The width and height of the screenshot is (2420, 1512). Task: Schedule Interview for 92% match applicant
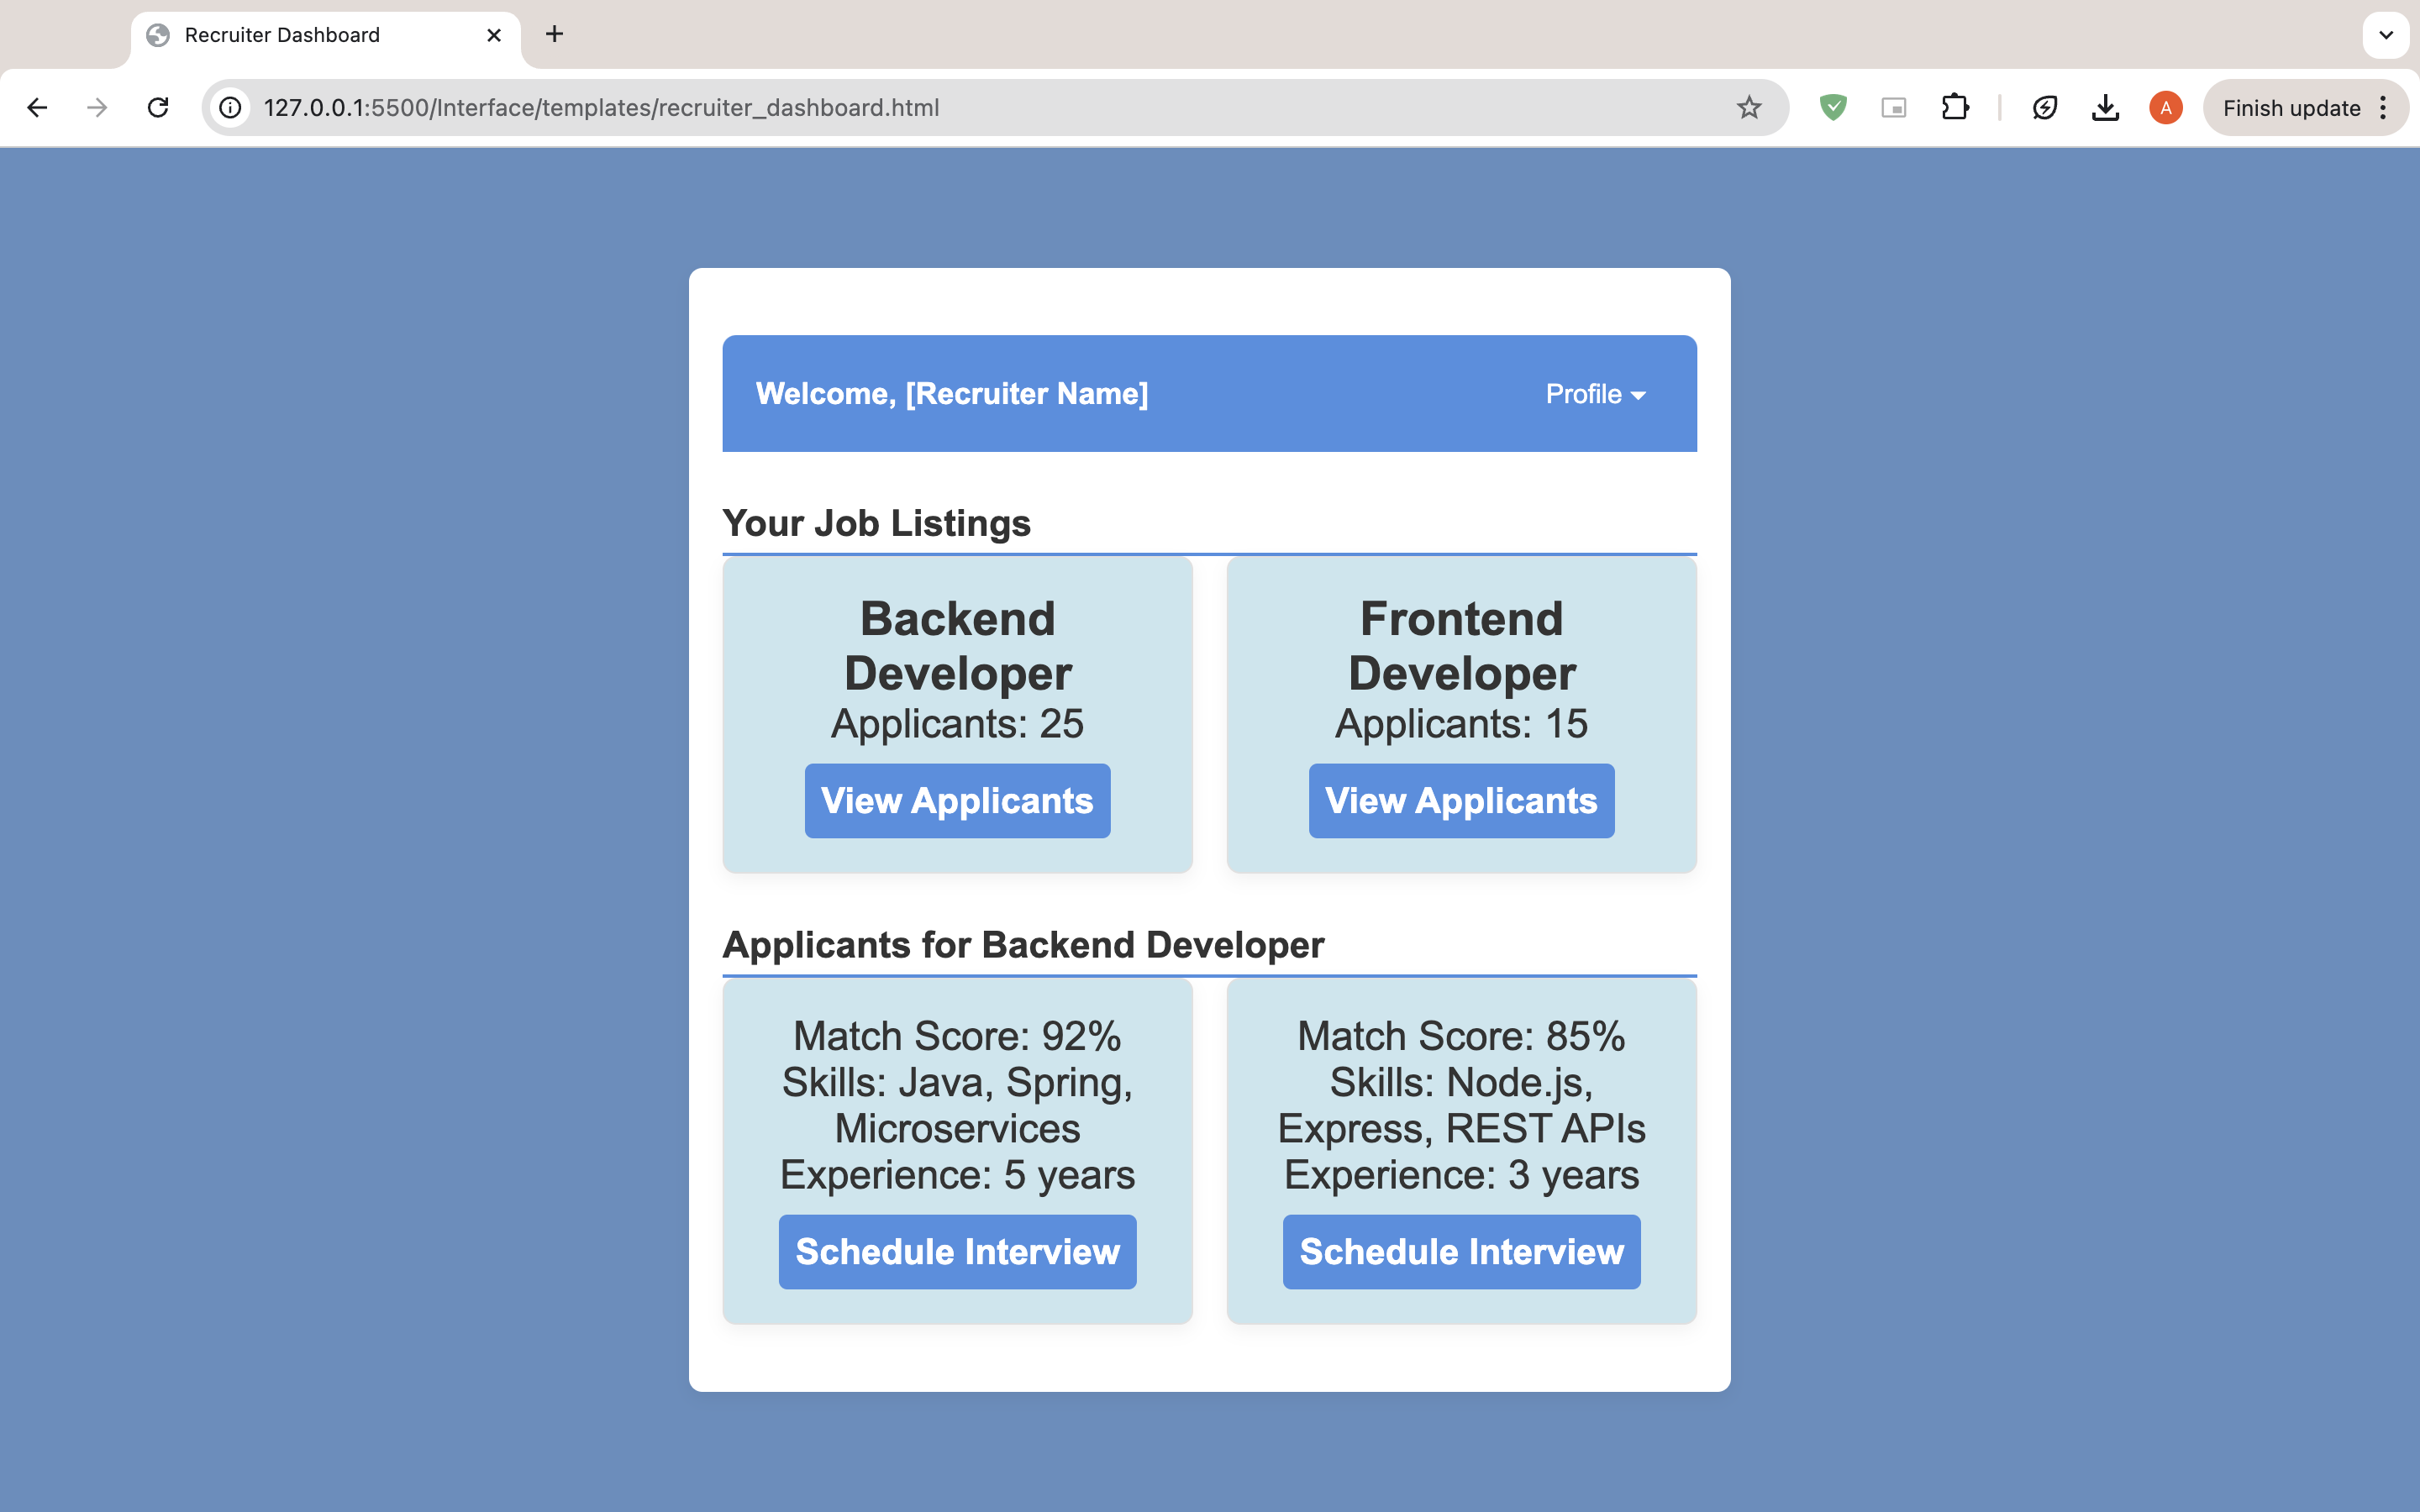(957, 1252)
